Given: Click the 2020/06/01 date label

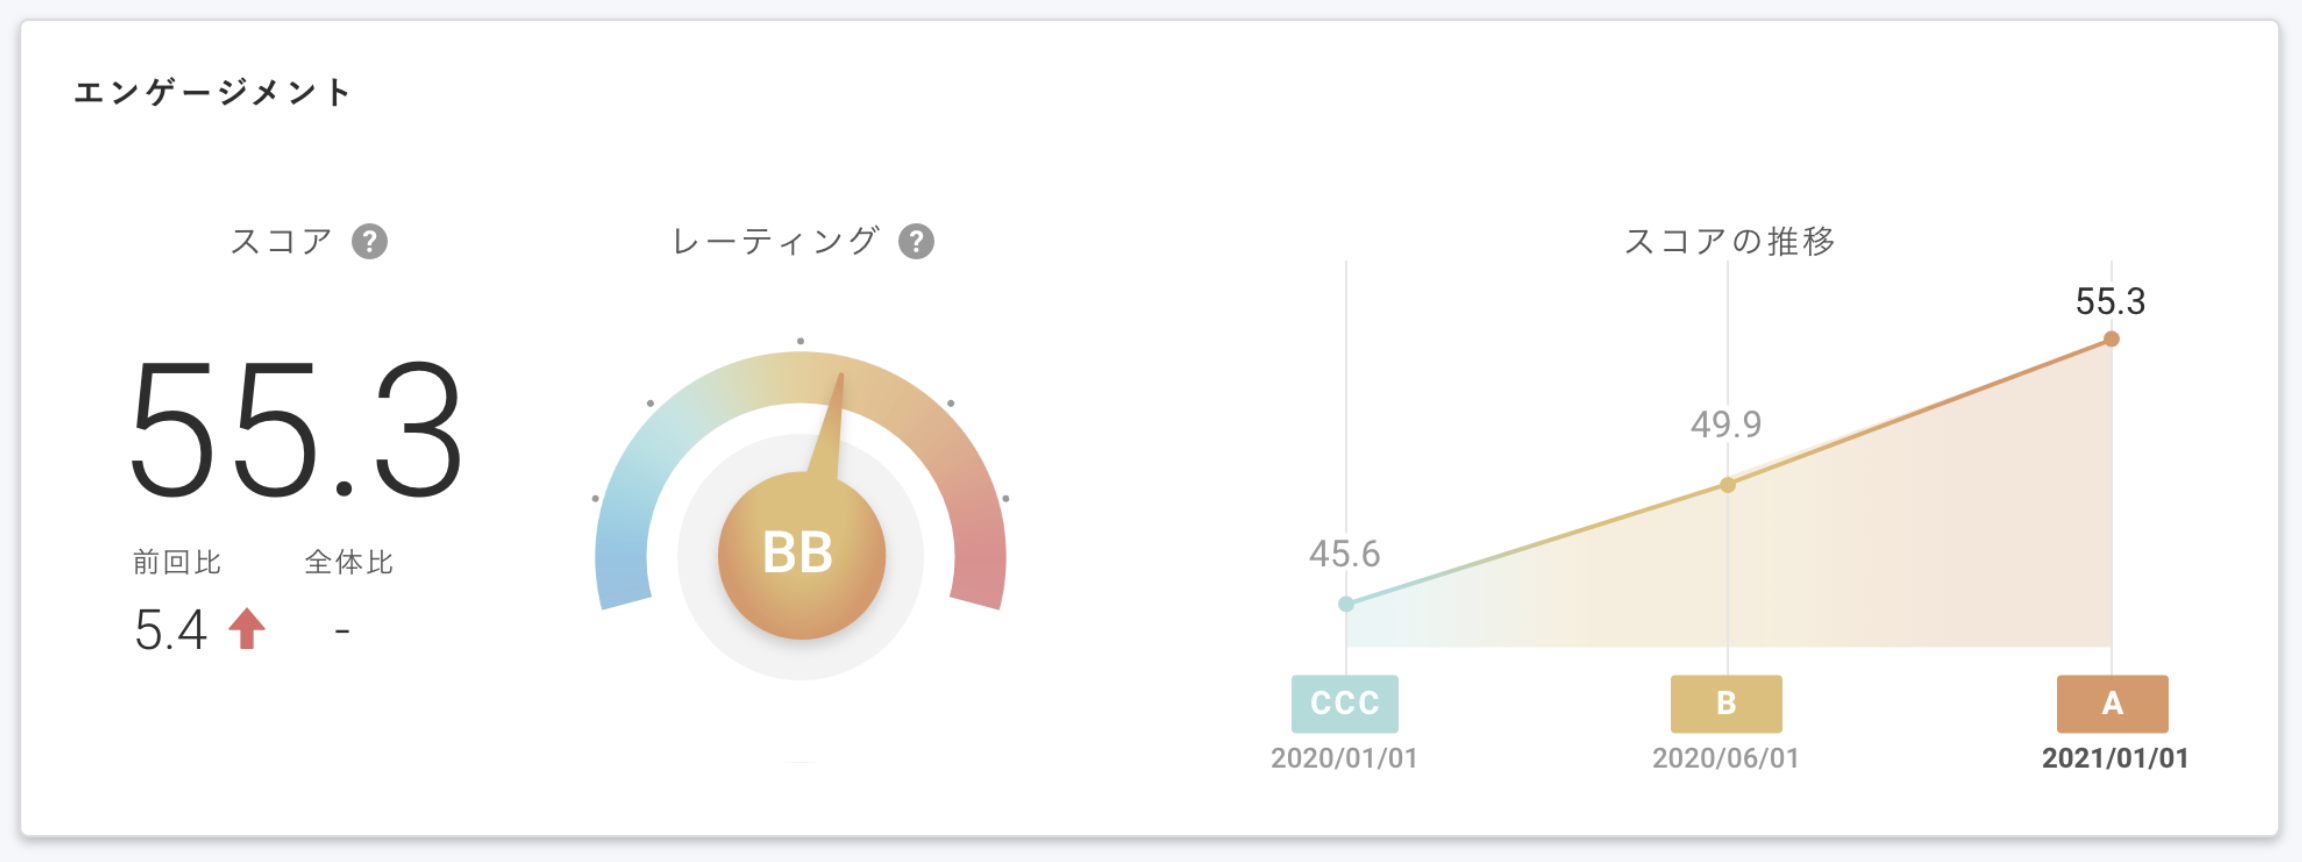Looking at the screenshot, I should pyautogui.click(x=1726, y=758).
